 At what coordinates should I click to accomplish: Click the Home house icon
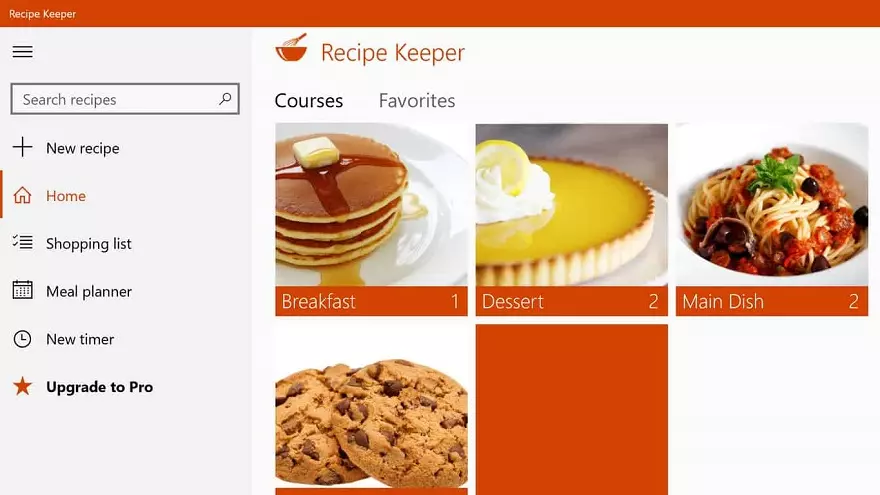(x=22, y=195)
